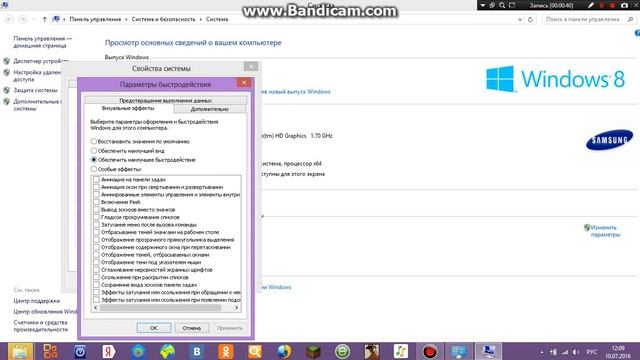
Task: Click OK in performance options
Action: click(154, 328)
